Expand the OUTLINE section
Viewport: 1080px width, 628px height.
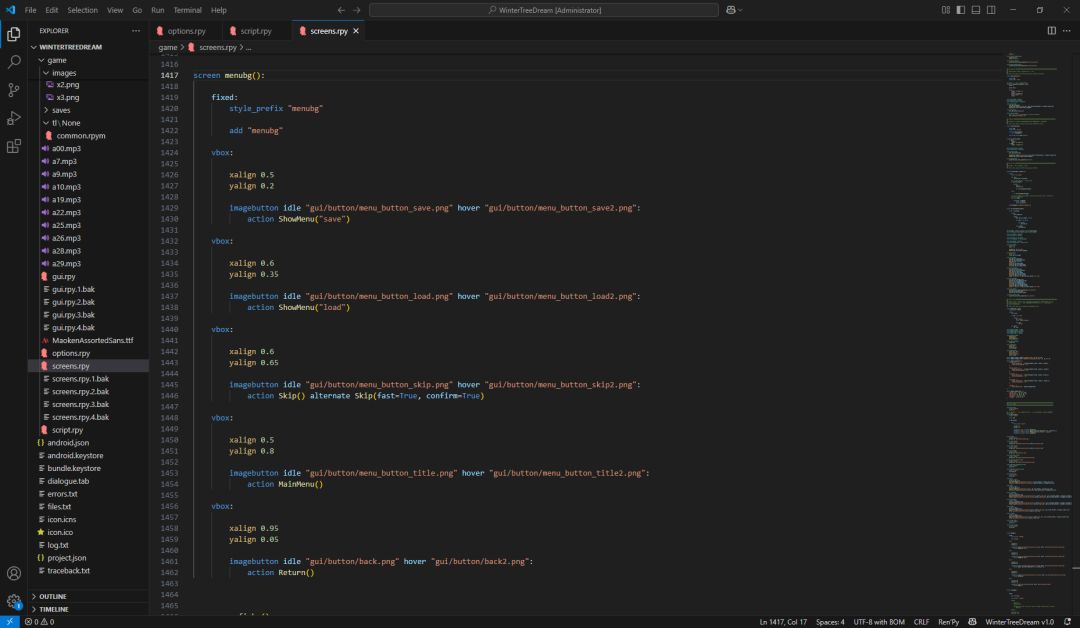click(52, 596)
